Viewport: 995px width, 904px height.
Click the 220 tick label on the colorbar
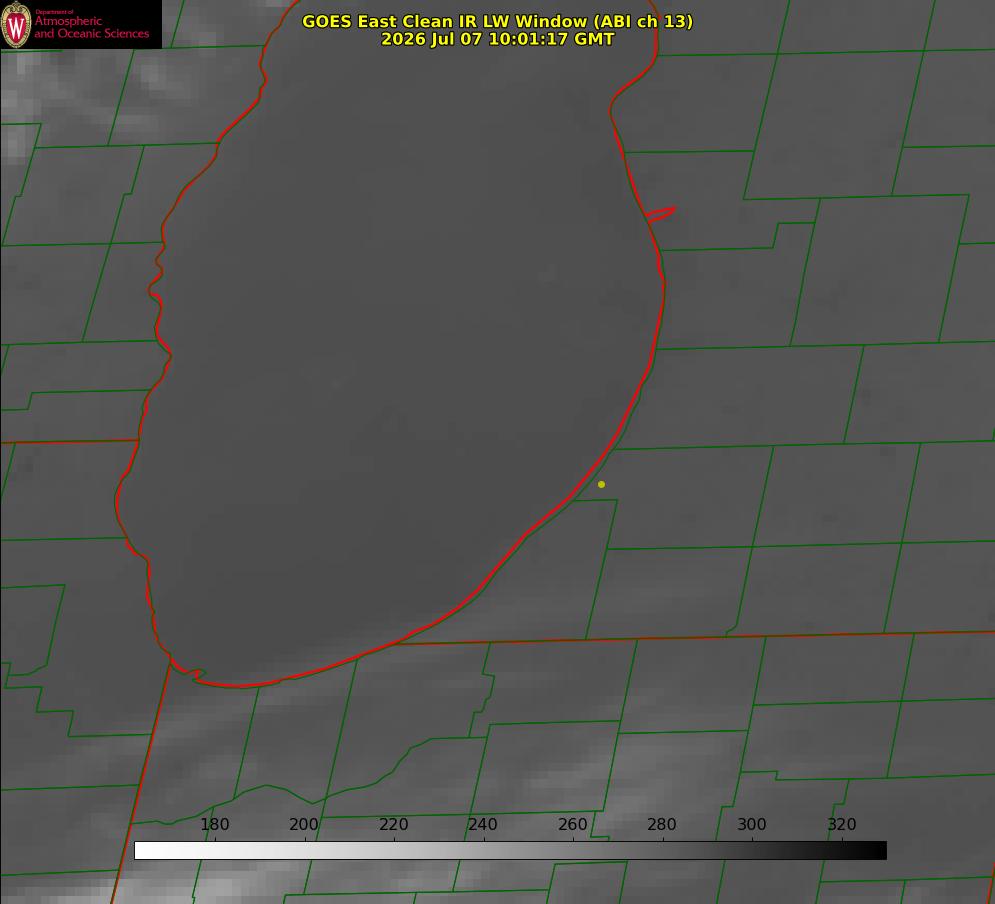(393, 824)
